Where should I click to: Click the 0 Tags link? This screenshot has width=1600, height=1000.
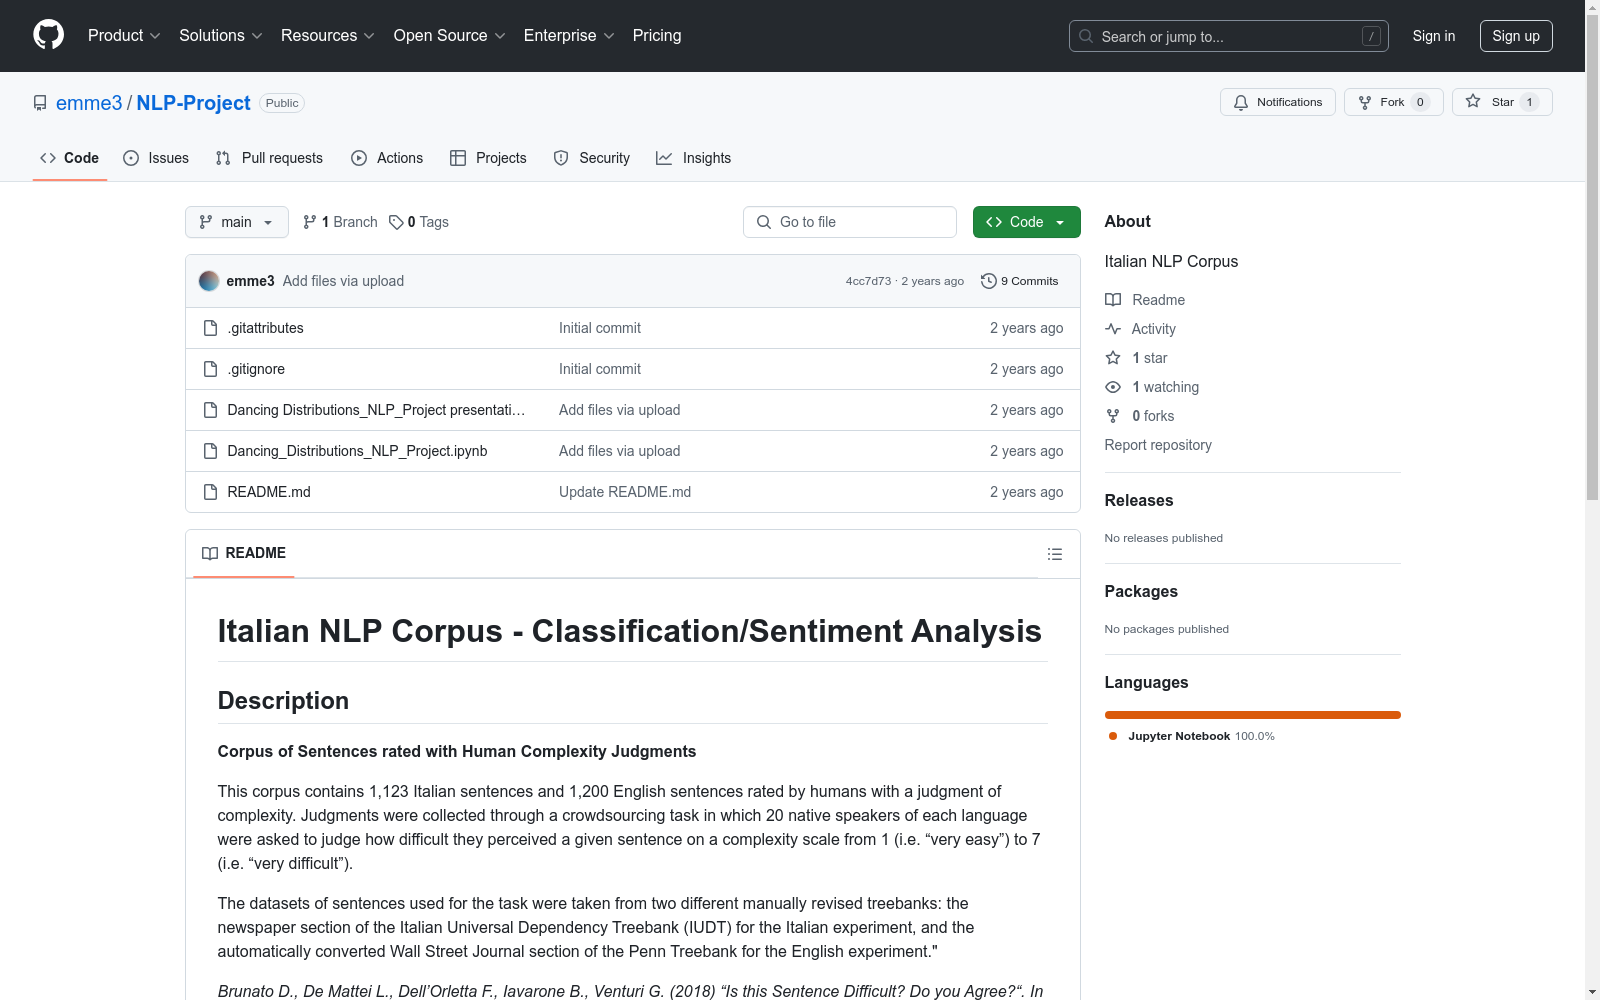[x=419, y=222]
